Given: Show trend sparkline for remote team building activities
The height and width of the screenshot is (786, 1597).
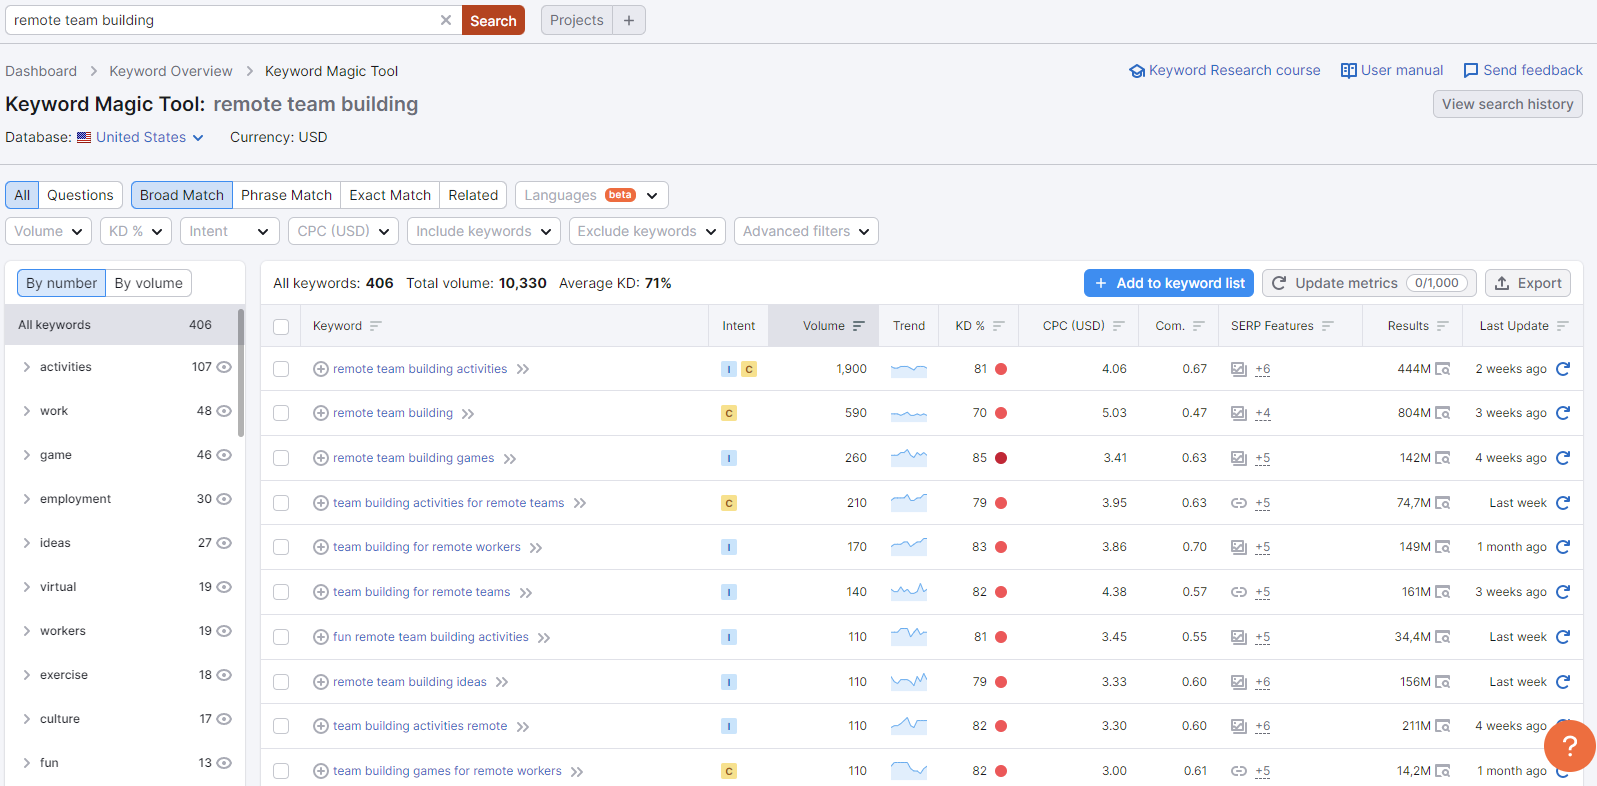Looking at the screenshot, I should click(909, 369).
